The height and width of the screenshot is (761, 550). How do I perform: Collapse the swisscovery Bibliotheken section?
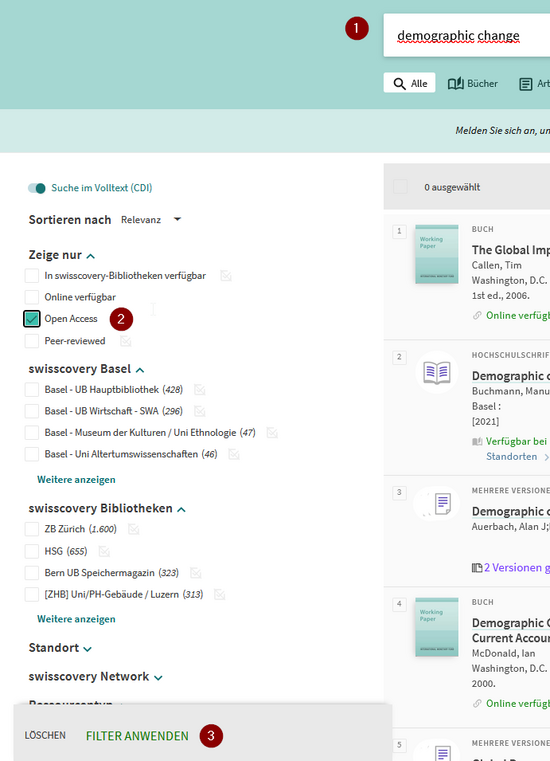point(182,509)
